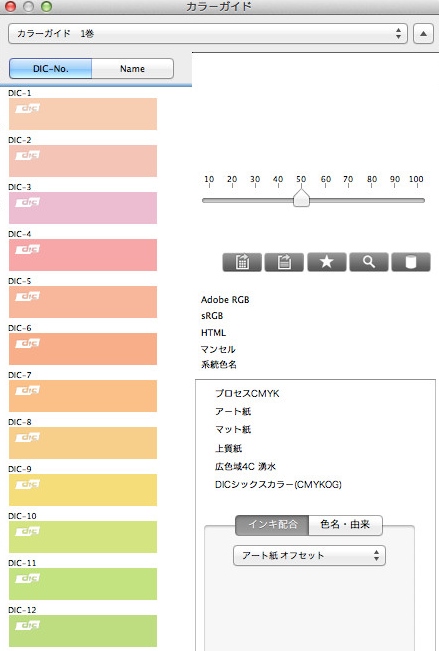
Task: Click the cylinder database icon button
Action: point(411,262)
